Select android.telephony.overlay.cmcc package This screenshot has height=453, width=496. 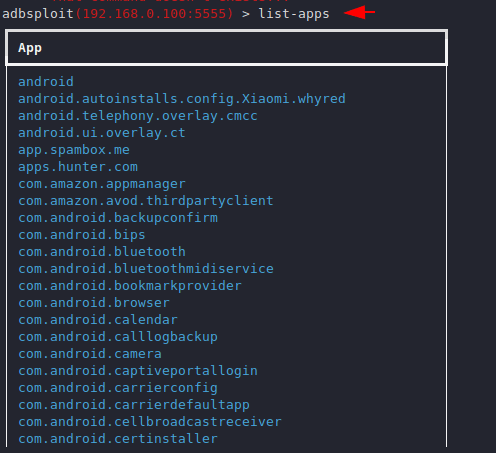[x=138, y=116]
